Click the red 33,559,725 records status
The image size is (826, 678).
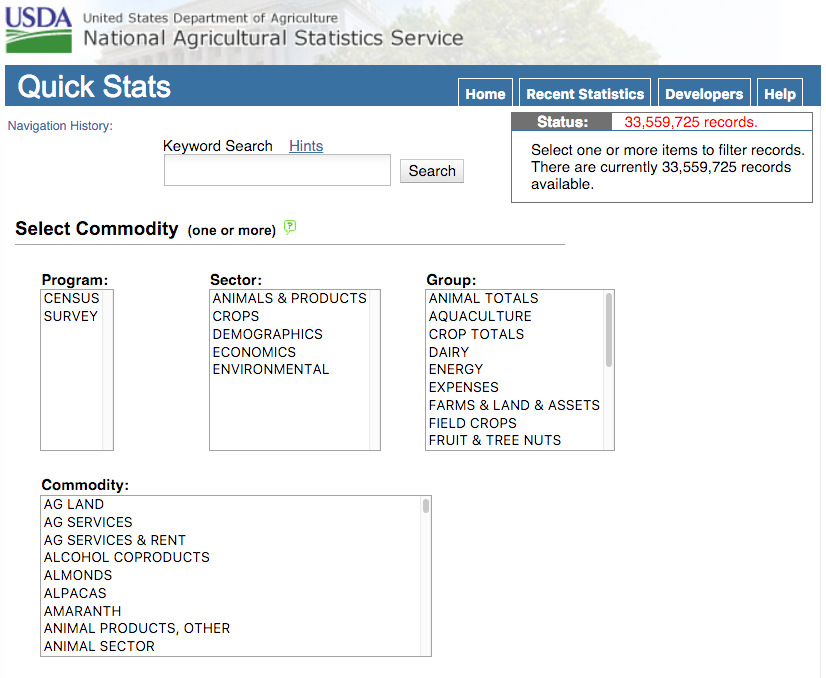click(x=691, y=122)
